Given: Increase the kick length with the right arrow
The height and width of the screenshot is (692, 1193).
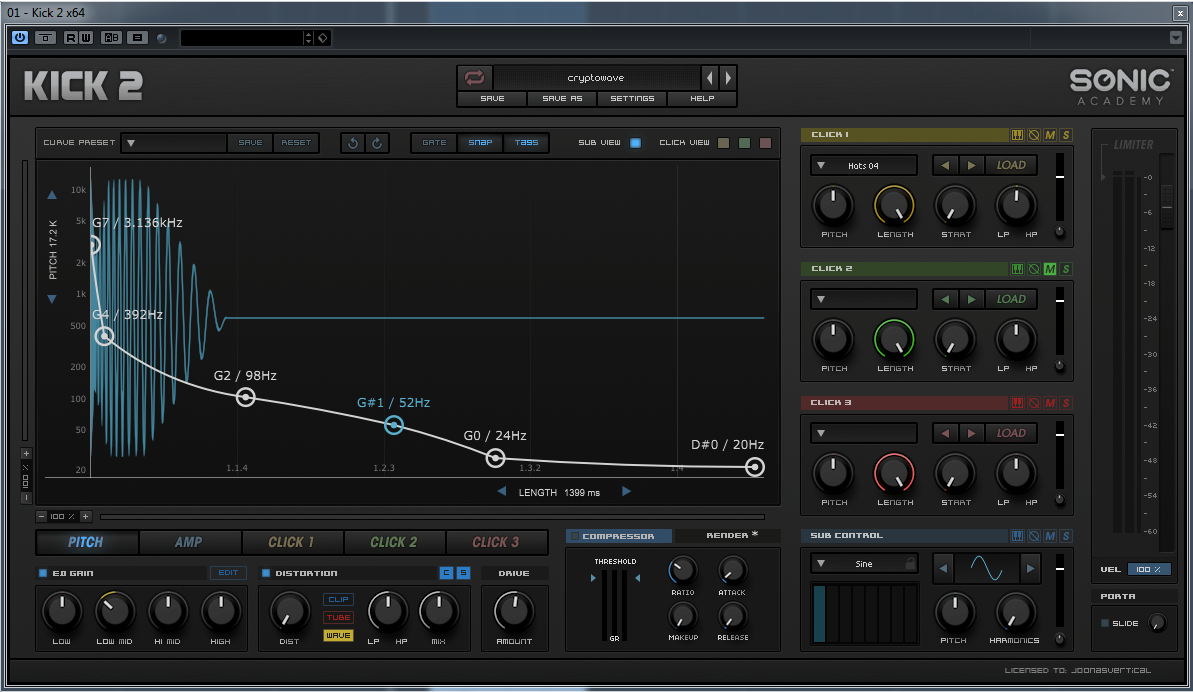Looking at the screenshot, I should point(626,491).
